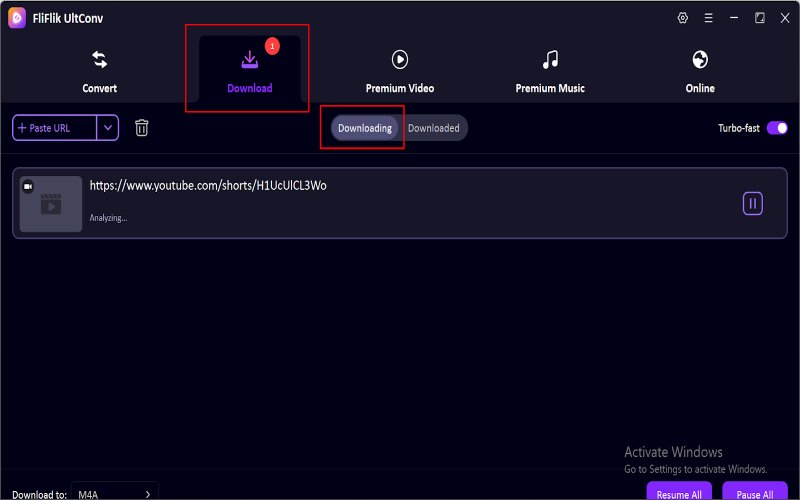Expand the Paste URL dropdown arrow

tap(108, 128)
